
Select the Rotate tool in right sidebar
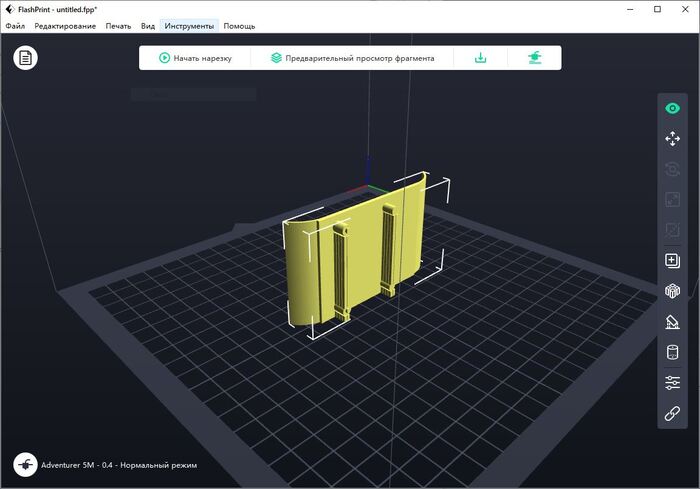(x=672, y=169)
